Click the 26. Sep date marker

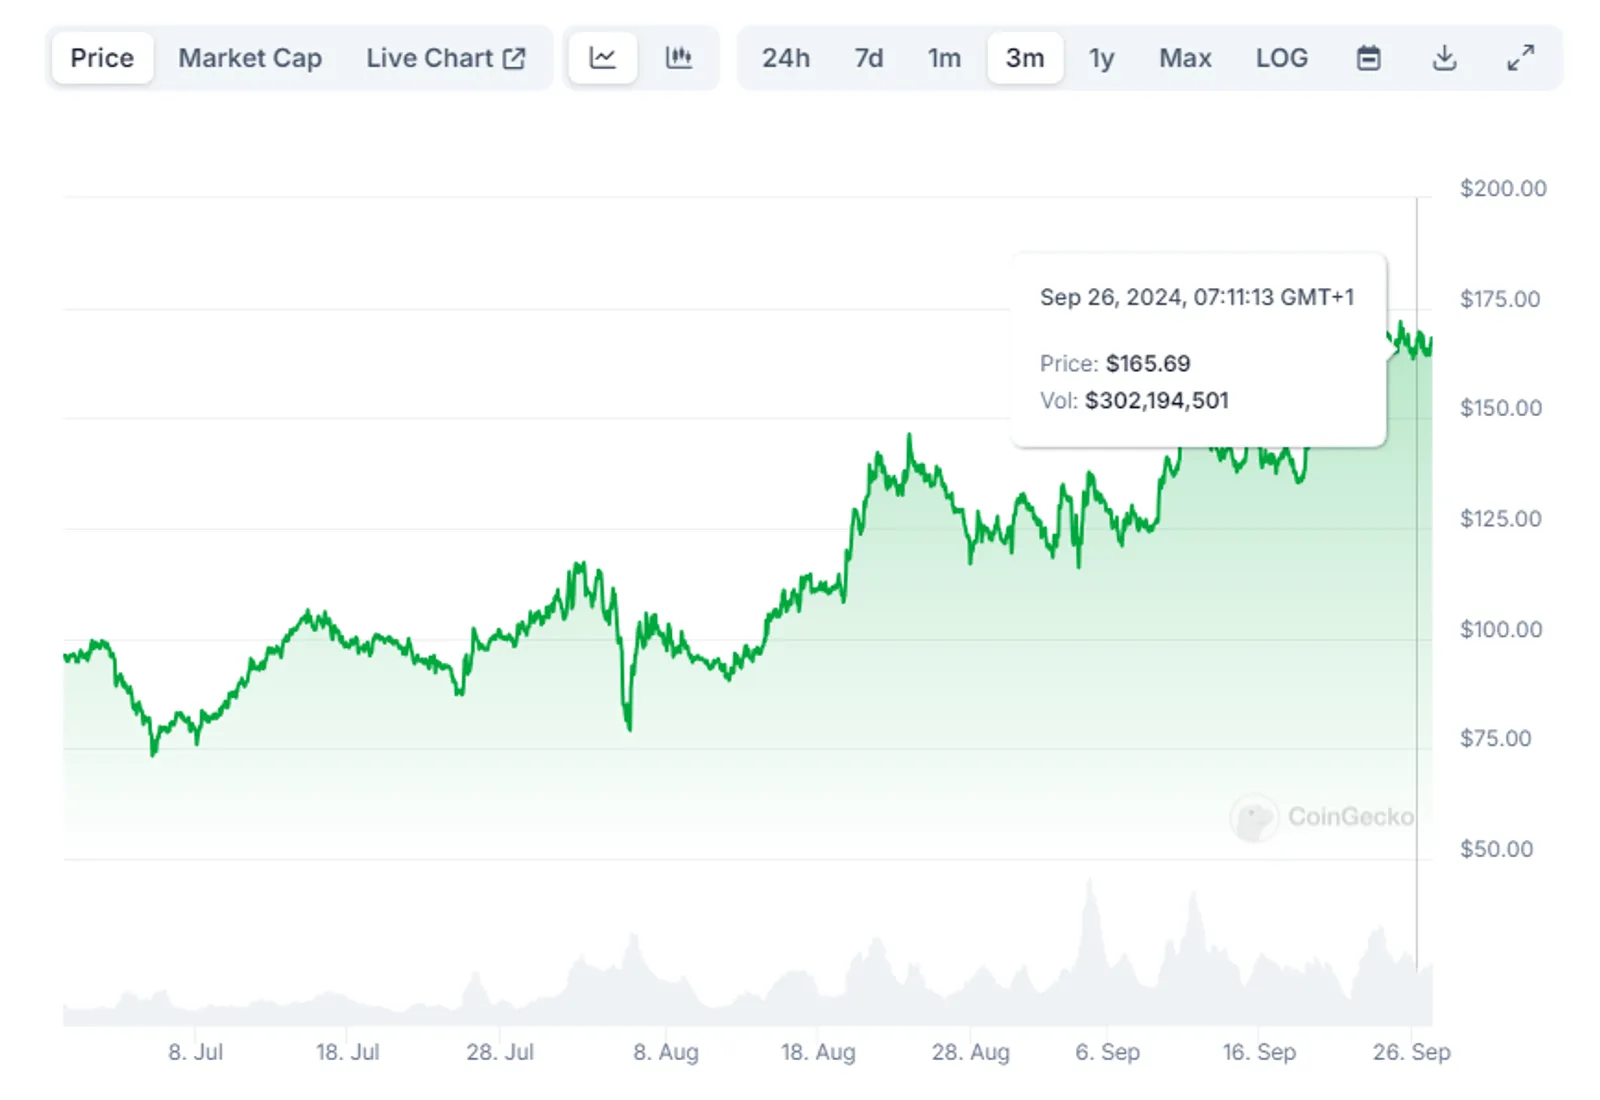(1411, 1052)
